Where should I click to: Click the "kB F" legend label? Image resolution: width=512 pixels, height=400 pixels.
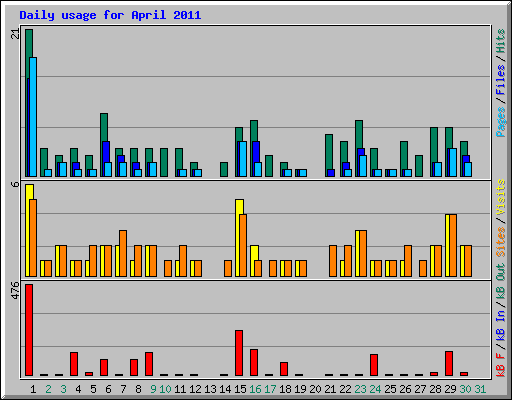[x=501, y=364]
